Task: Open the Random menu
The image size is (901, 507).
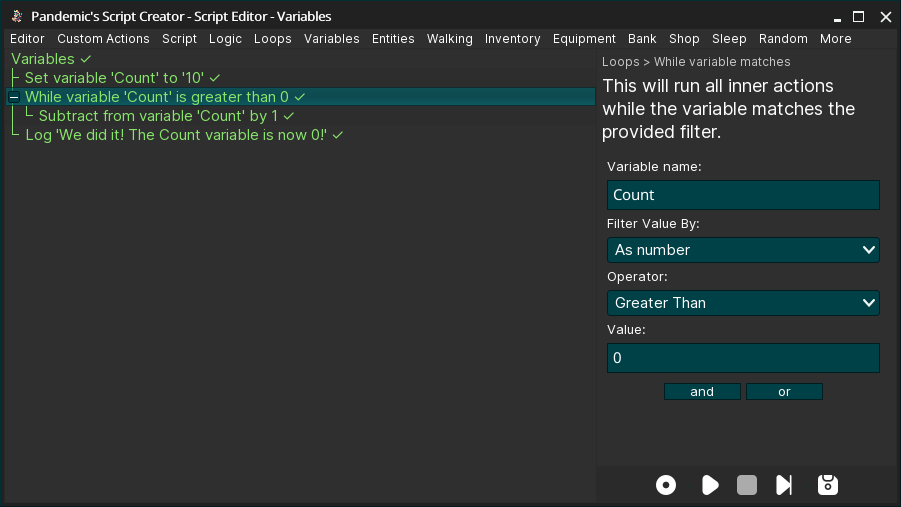Action: coord(783,39)
